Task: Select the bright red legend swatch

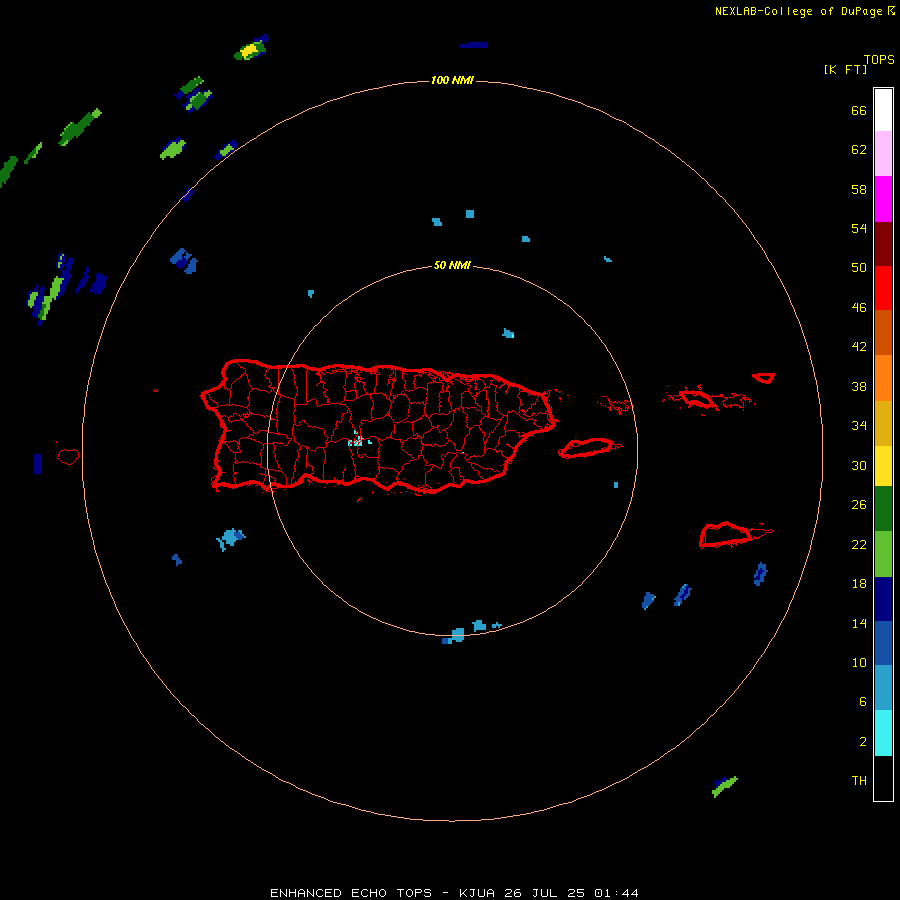Action: point(883,288)
